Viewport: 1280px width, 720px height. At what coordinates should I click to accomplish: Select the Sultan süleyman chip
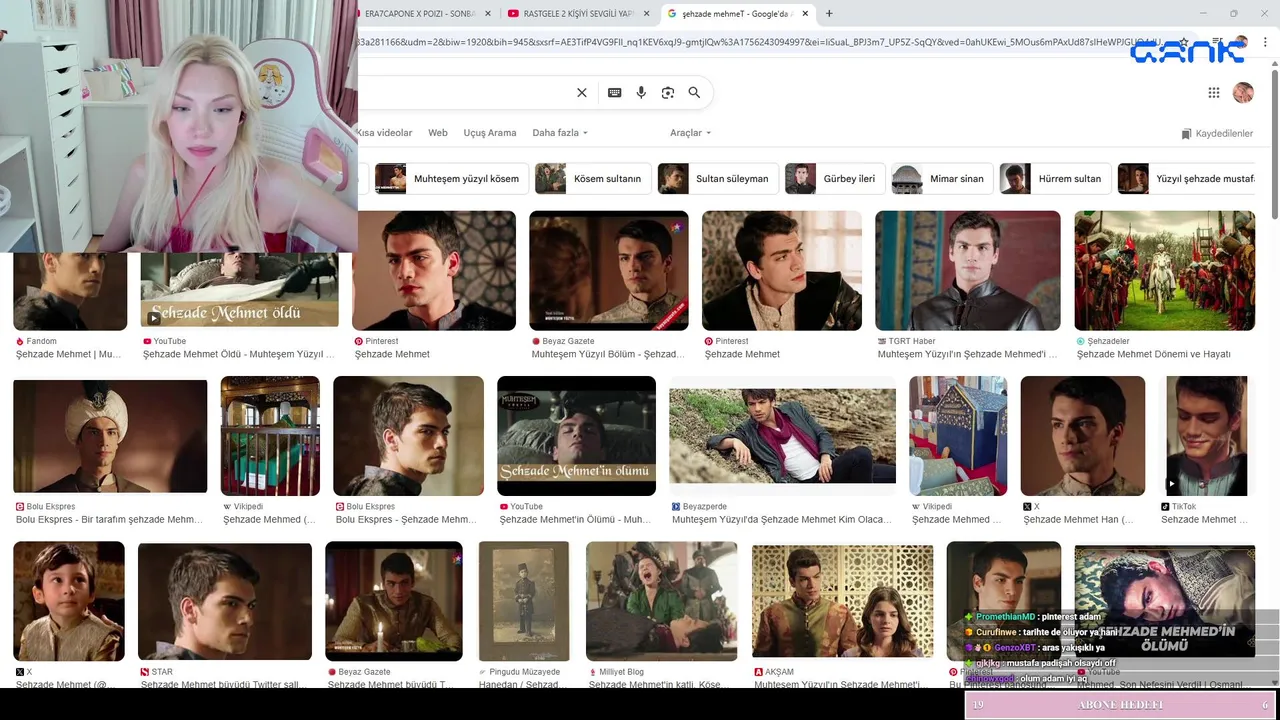(718, 178)
